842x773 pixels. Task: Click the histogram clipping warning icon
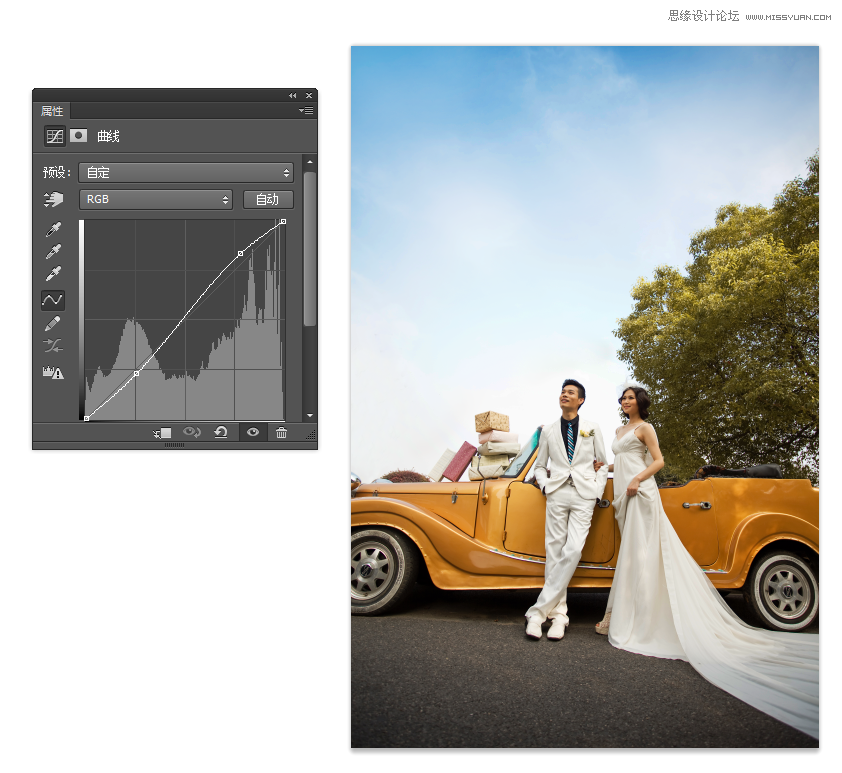pos(53,372)
